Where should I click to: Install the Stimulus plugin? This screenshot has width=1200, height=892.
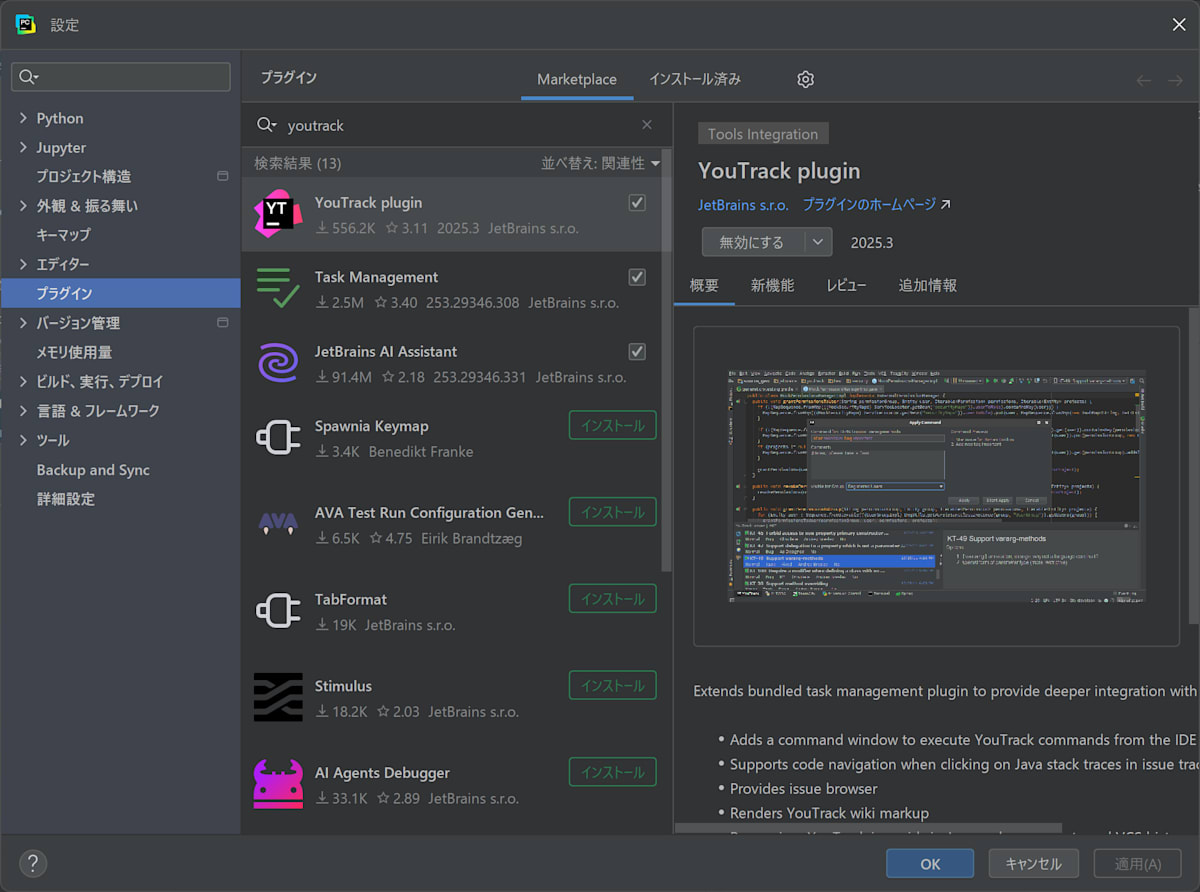pyautogui.click(x=613, y=685)
